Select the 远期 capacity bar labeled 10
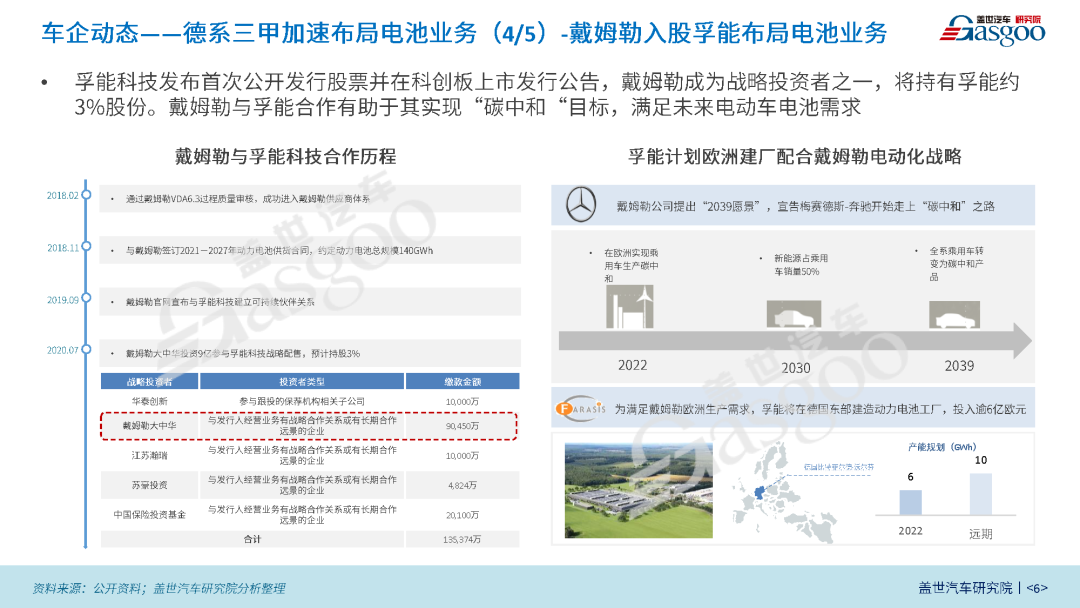The image size is (1080, 608). tap(981, 494)
